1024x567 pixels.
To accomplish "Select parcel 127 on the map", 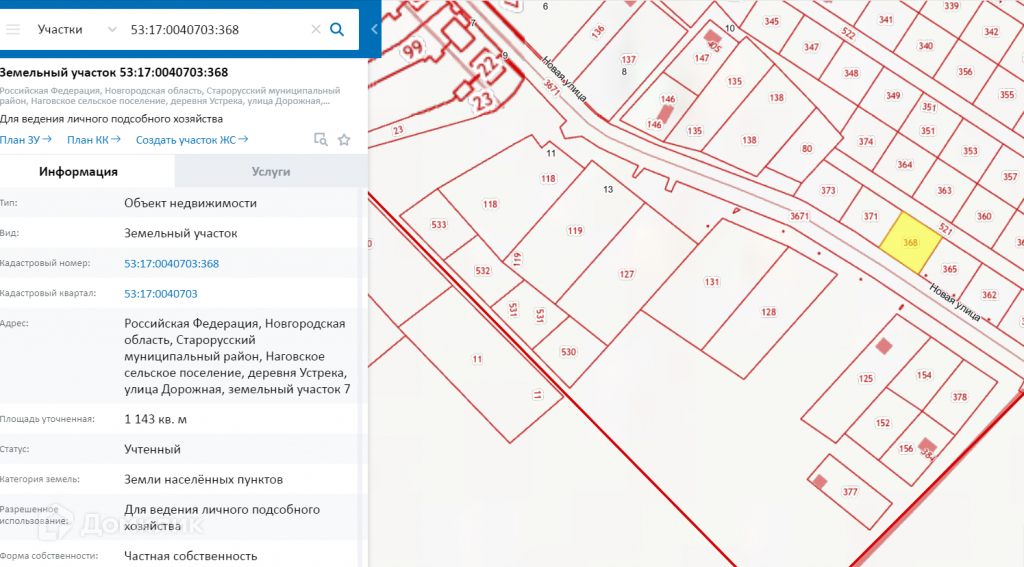I will (626, 275).
